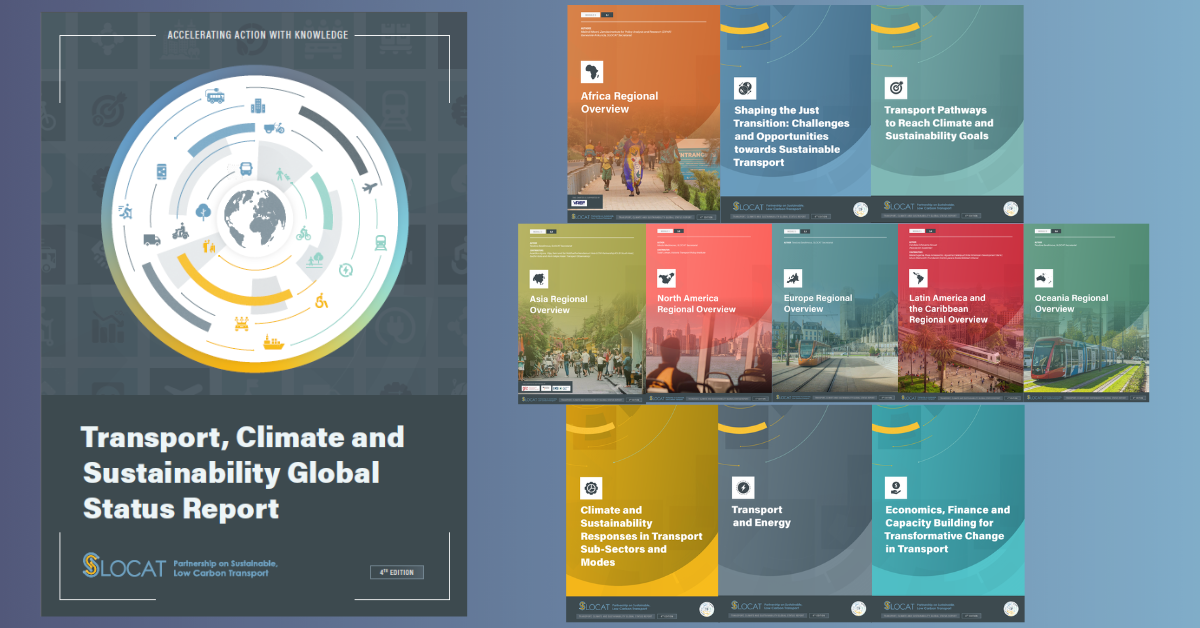Click the train icon in circular diagram
This screenshot has width=1200, height=628.
pos(381,241)
